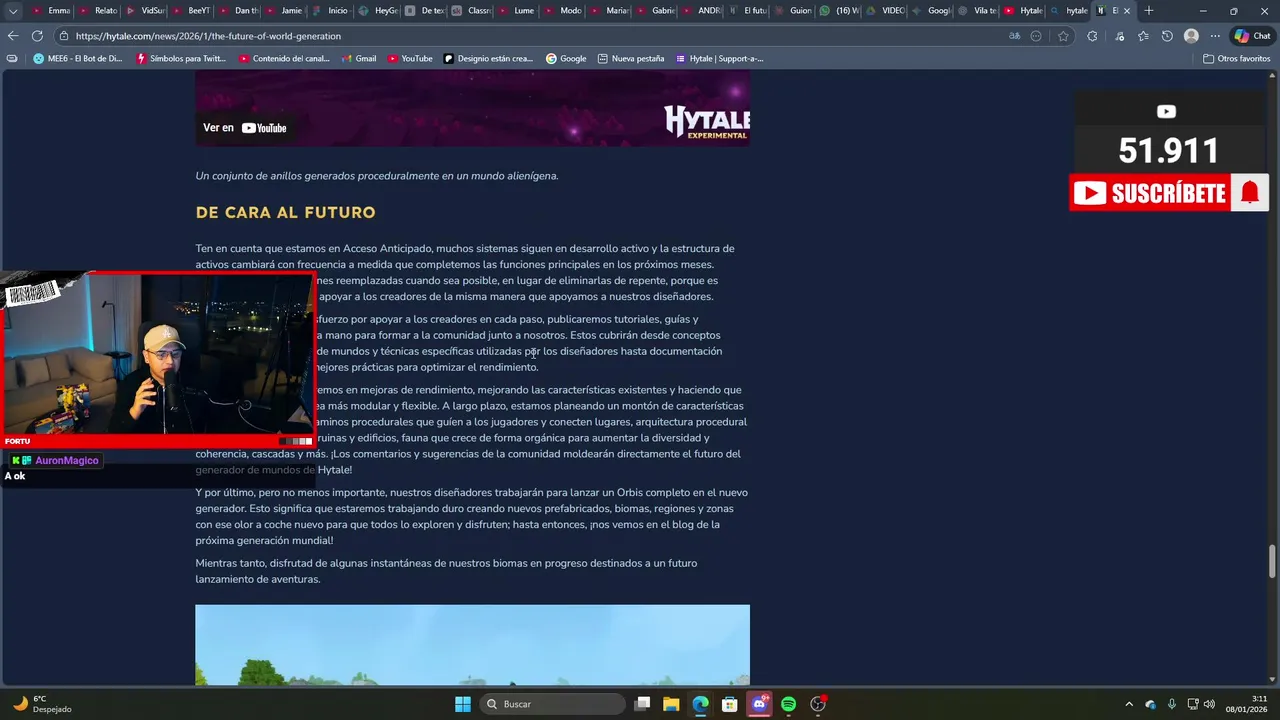1280x720 pixels.
Task: Add this page to favorites star
Action: [x=1063, y=36]
